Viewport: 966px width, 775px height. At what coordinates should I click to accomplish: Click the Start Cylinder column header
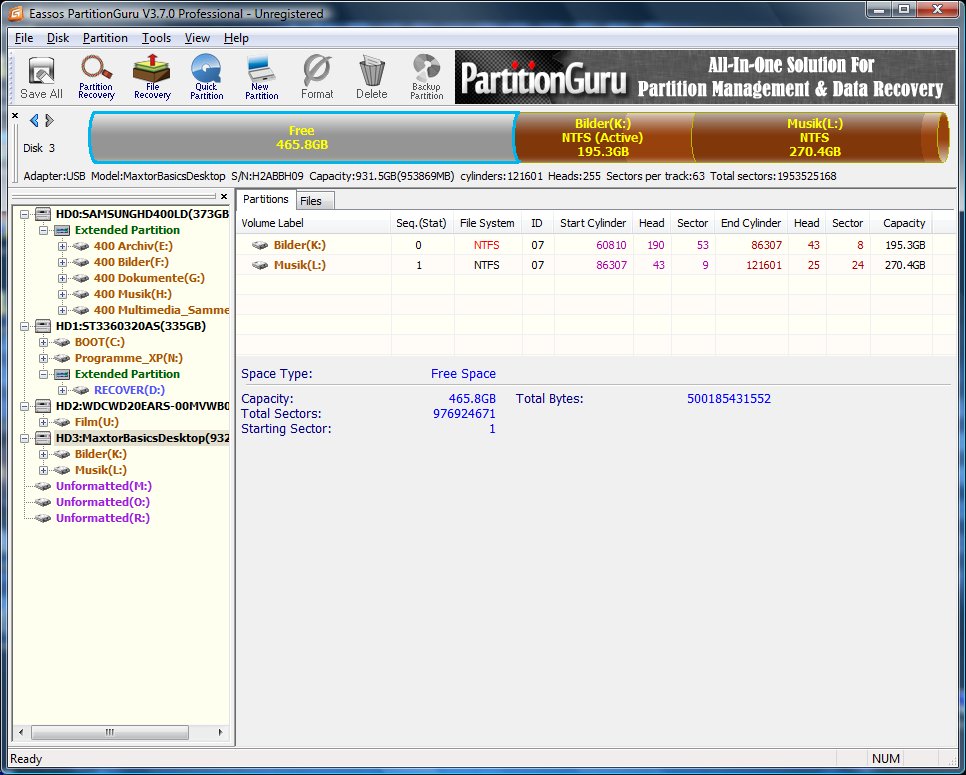coord(593,223)
